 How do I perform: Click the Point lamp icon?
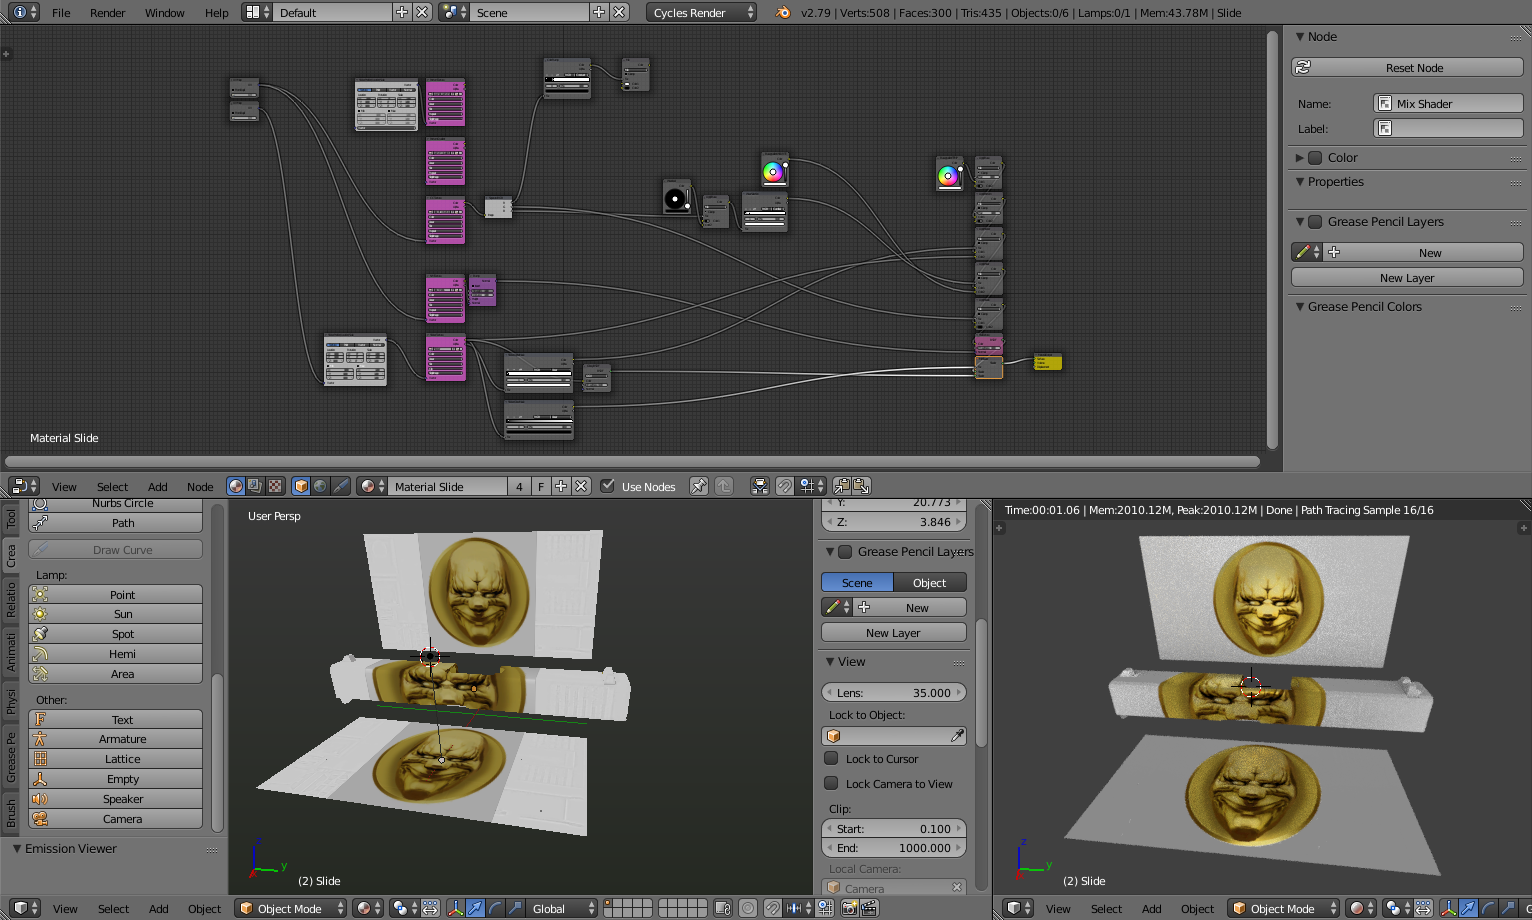pos(40,594)
